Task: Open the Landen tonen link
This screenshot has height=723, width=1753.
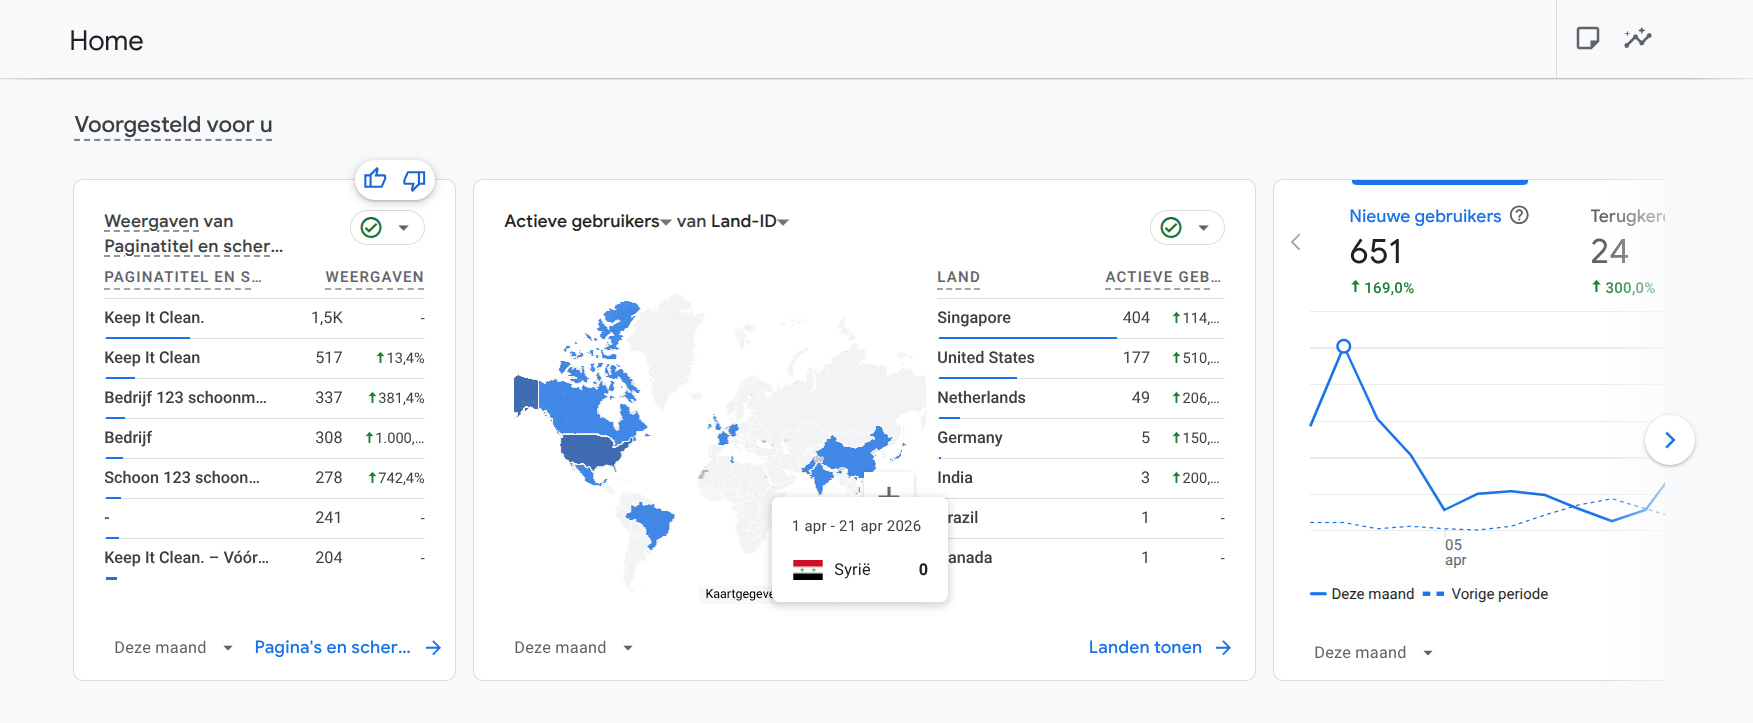Action: pyautogui.click(x=1159, y=648)
